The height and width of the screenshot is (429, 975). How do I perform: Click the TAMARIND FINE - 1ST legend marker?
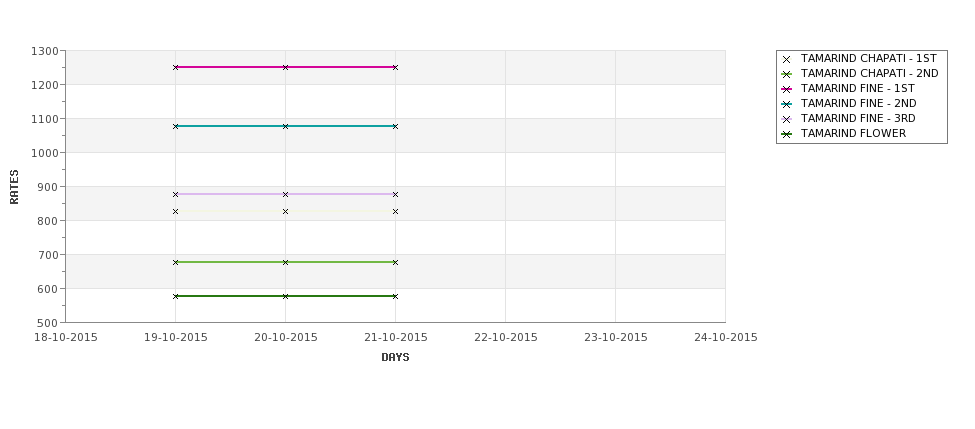coord(786,90)
